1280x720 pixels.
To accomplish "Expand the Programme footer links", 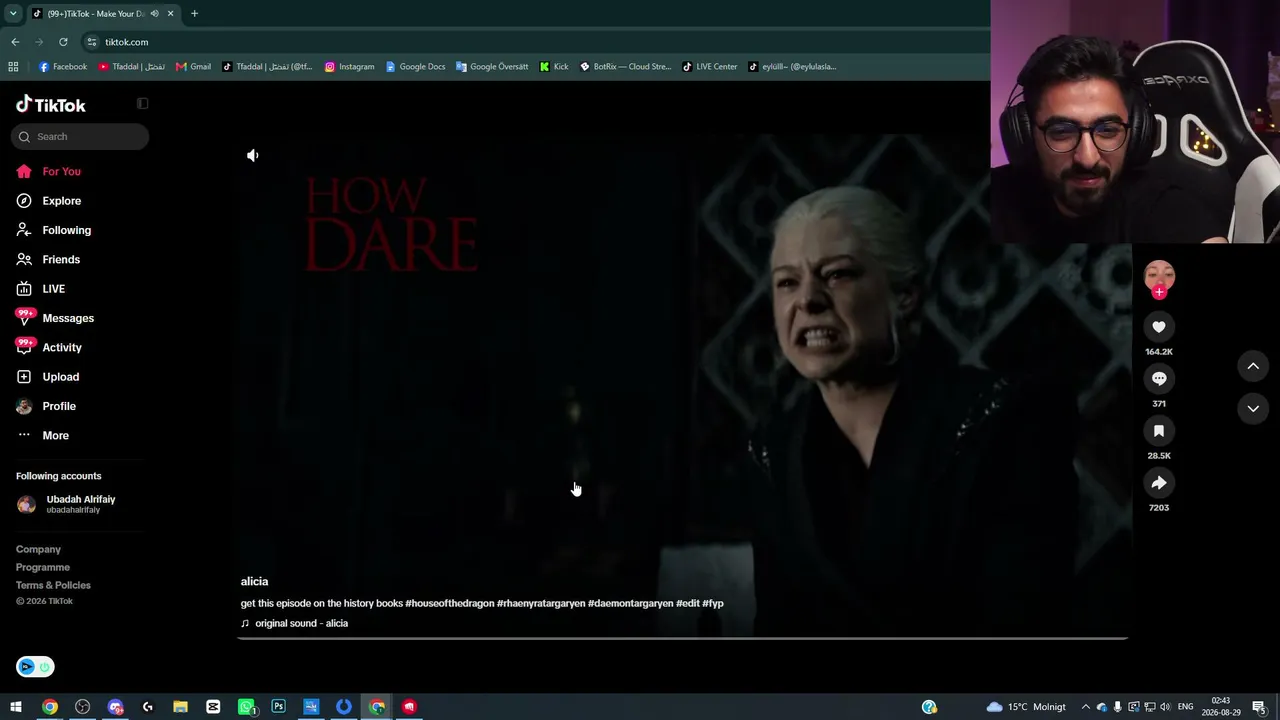I will [x=43, y=567].
